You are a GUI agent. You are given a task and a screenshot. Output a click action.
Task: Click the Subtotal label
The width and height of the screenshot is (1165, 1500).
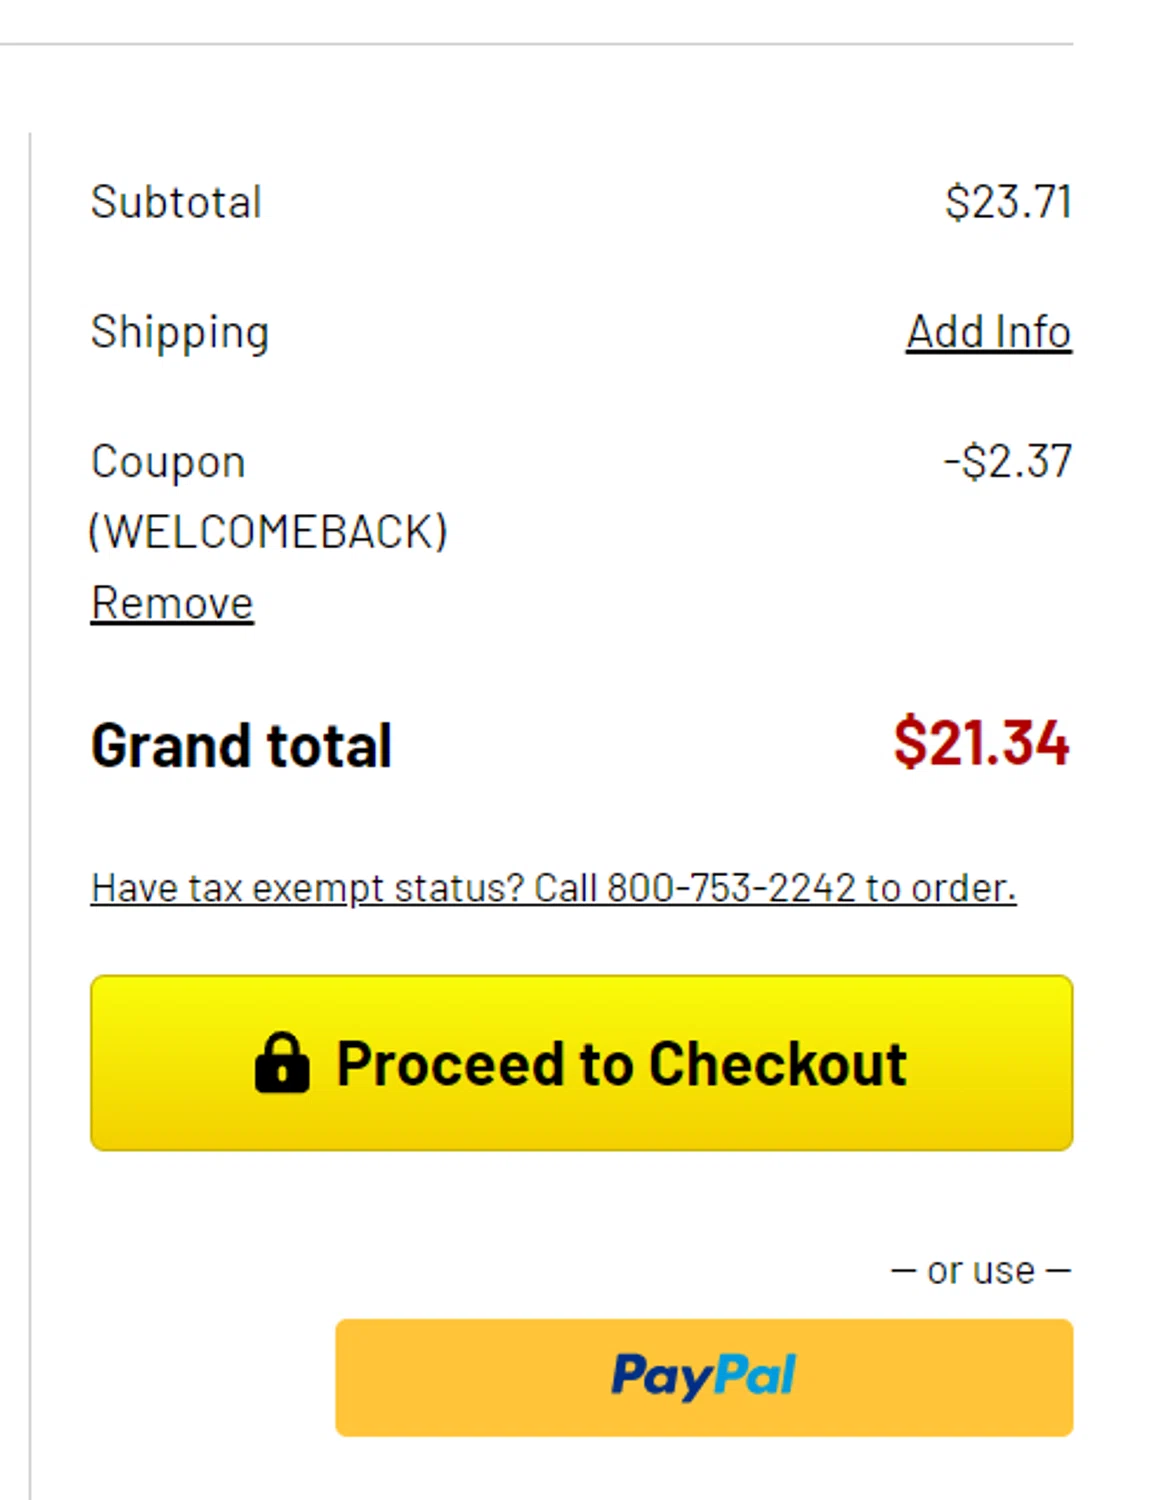[x=176, y=202]
